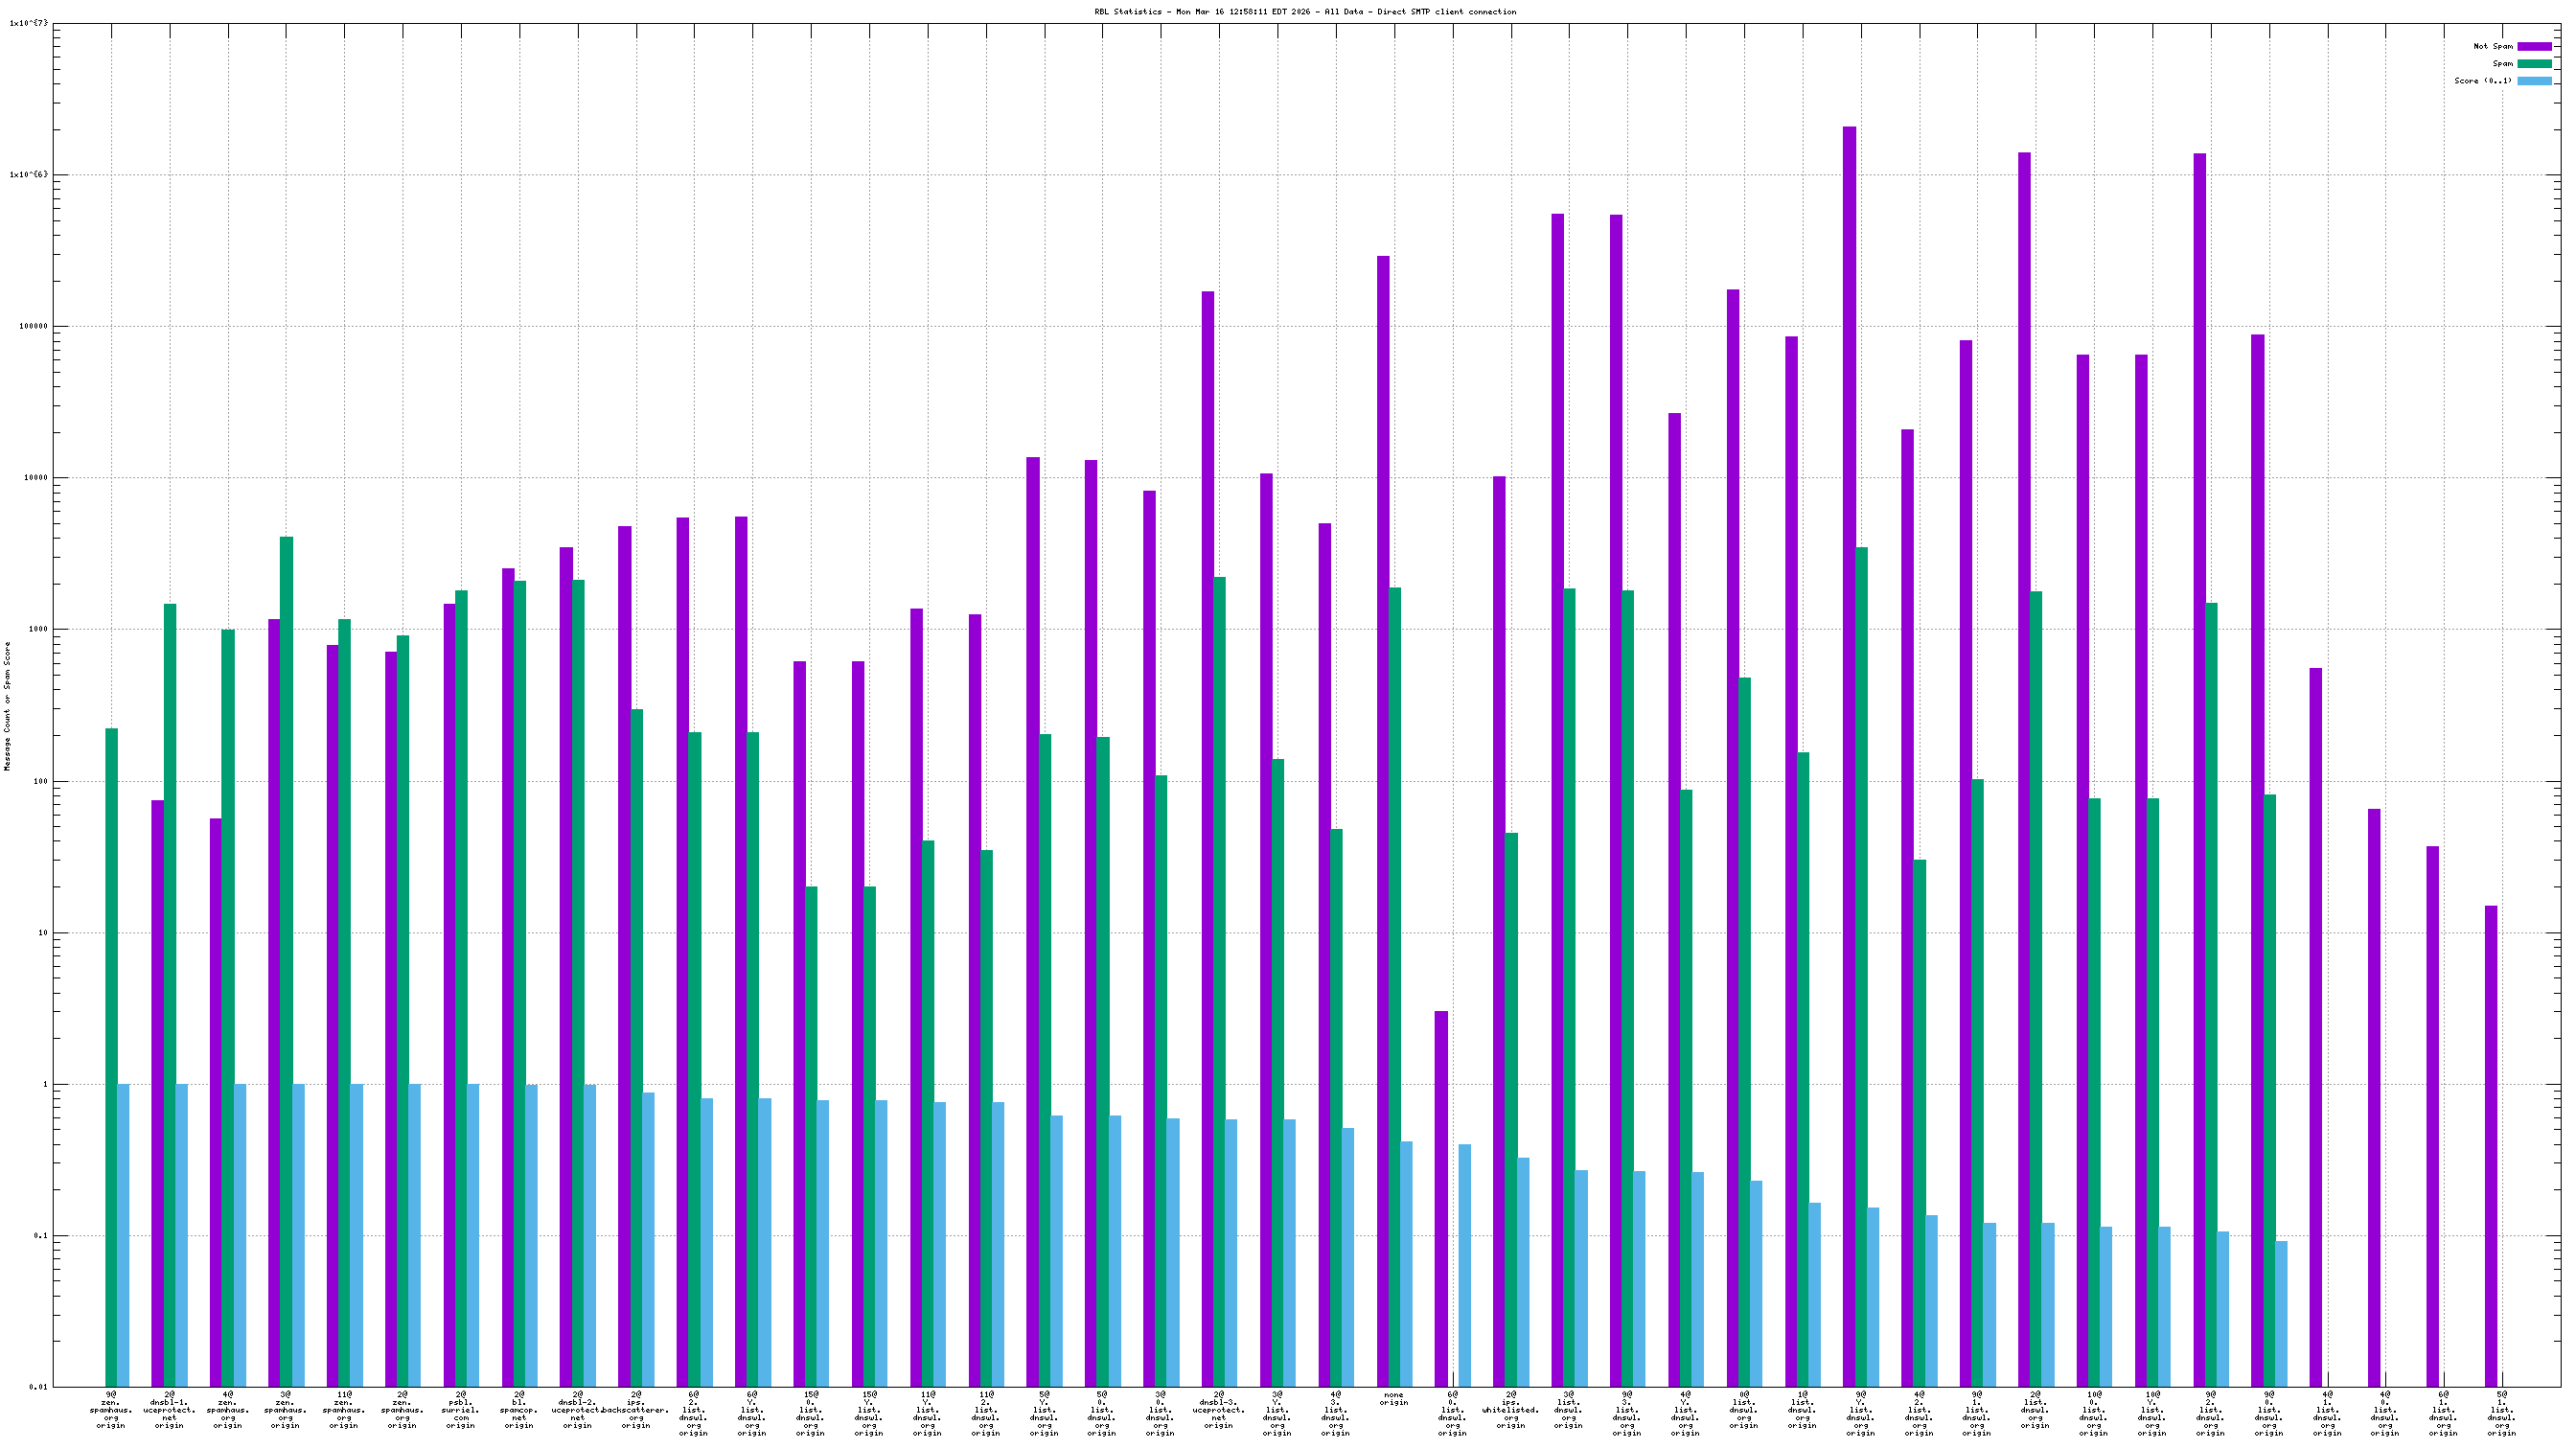
Task: Click the 'ips.whitelisted.org origin' axis label
Action: coord(1510,1409)
